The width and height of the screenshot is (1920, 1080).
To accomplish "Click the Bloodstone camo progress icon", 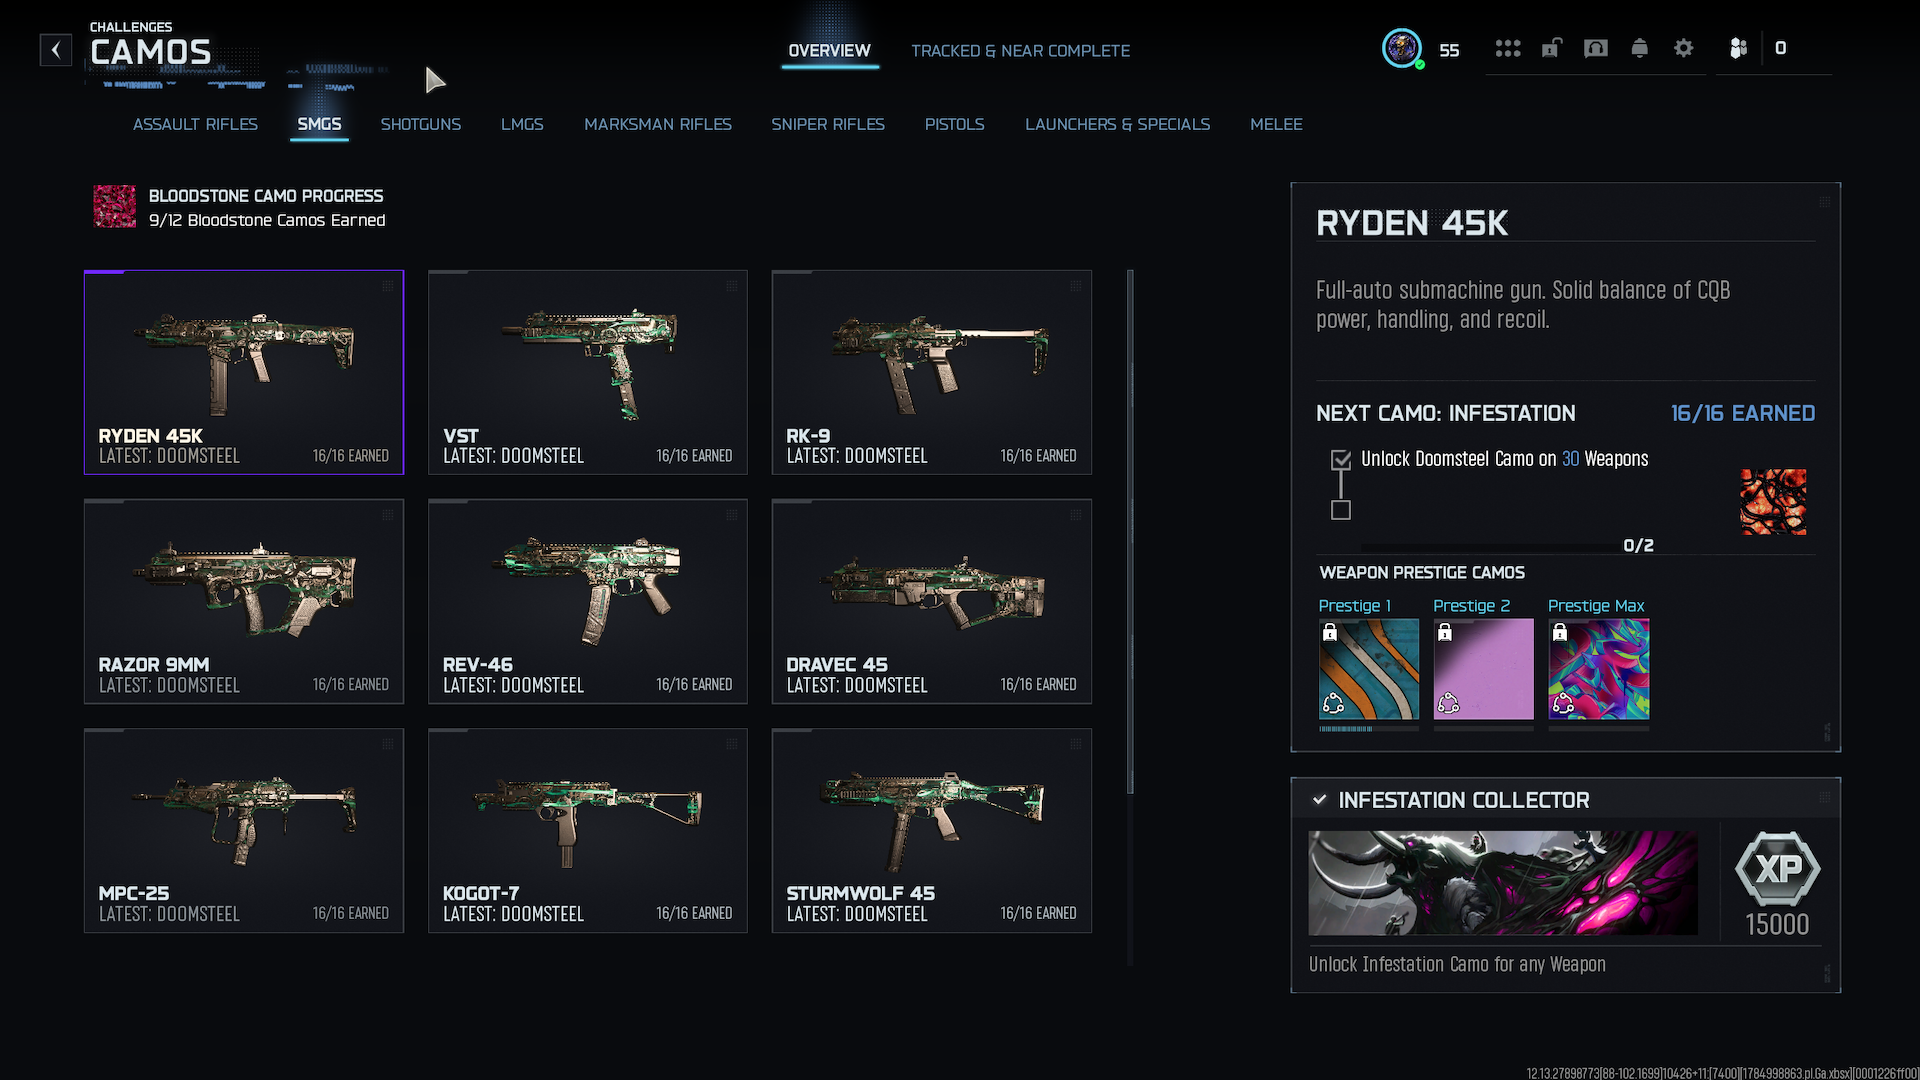I will [114, 207].
